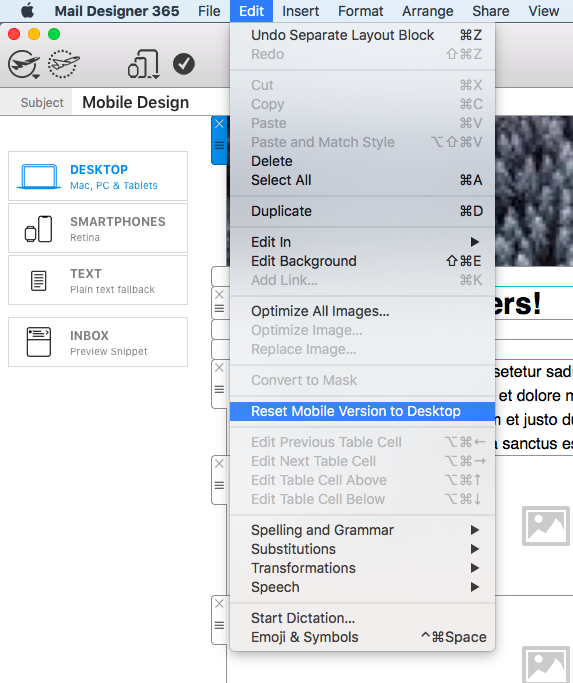Image resolution: width=573 pixels, height=683 pixels.
Task: Click the send email airplane icon
Action: click(x=24, y=64)
